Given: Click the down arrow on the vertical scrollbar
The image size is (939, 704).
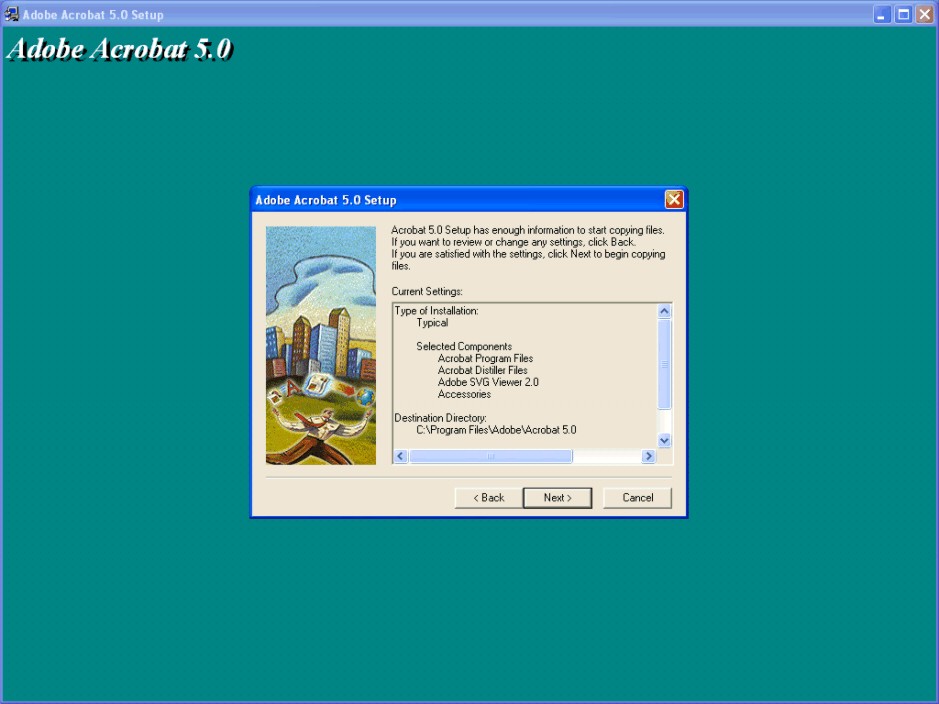Looking at the screenshot, I should (664, 439).
